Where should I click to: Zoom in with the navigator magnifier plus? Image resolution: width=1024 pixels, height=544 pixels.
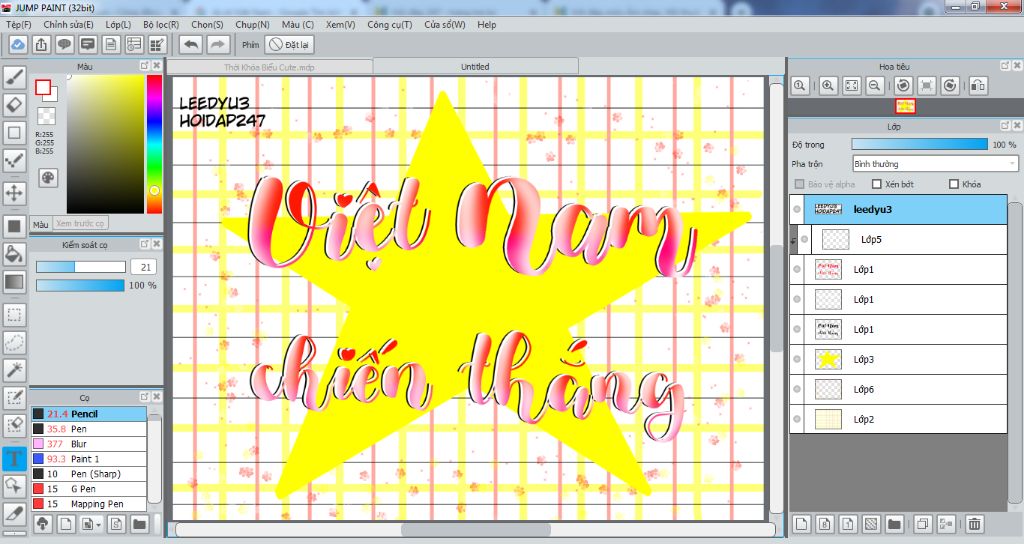[x=827, y=86]
